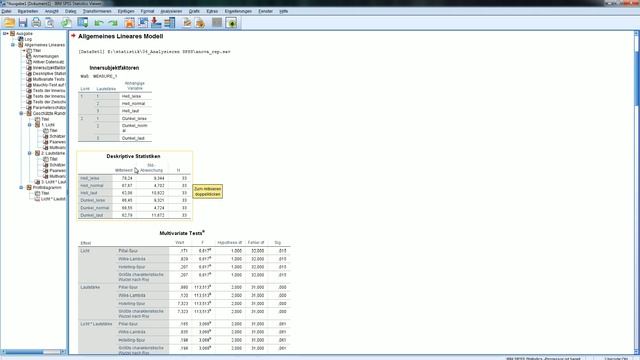Click Profildiagramm folder icon in outline

pos(29,187)
